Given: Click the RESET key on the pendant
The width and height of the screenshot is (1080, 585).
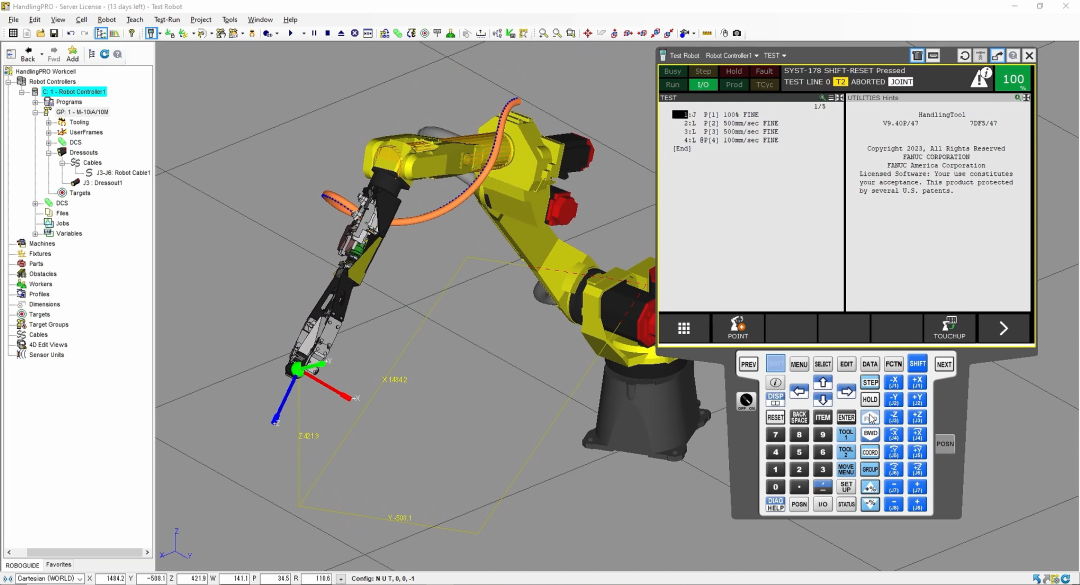Looking at the screenshot, I should (776, 418).
